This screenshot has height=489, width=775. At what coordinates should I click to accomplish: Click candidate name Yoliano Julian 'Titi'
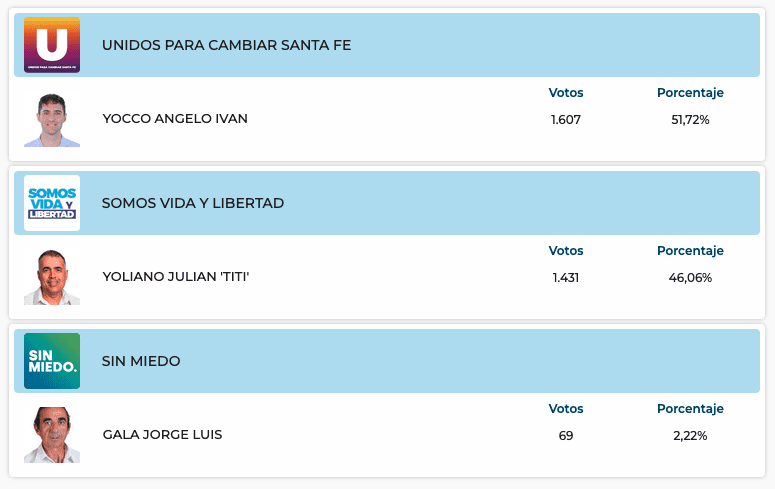(176, 277)
